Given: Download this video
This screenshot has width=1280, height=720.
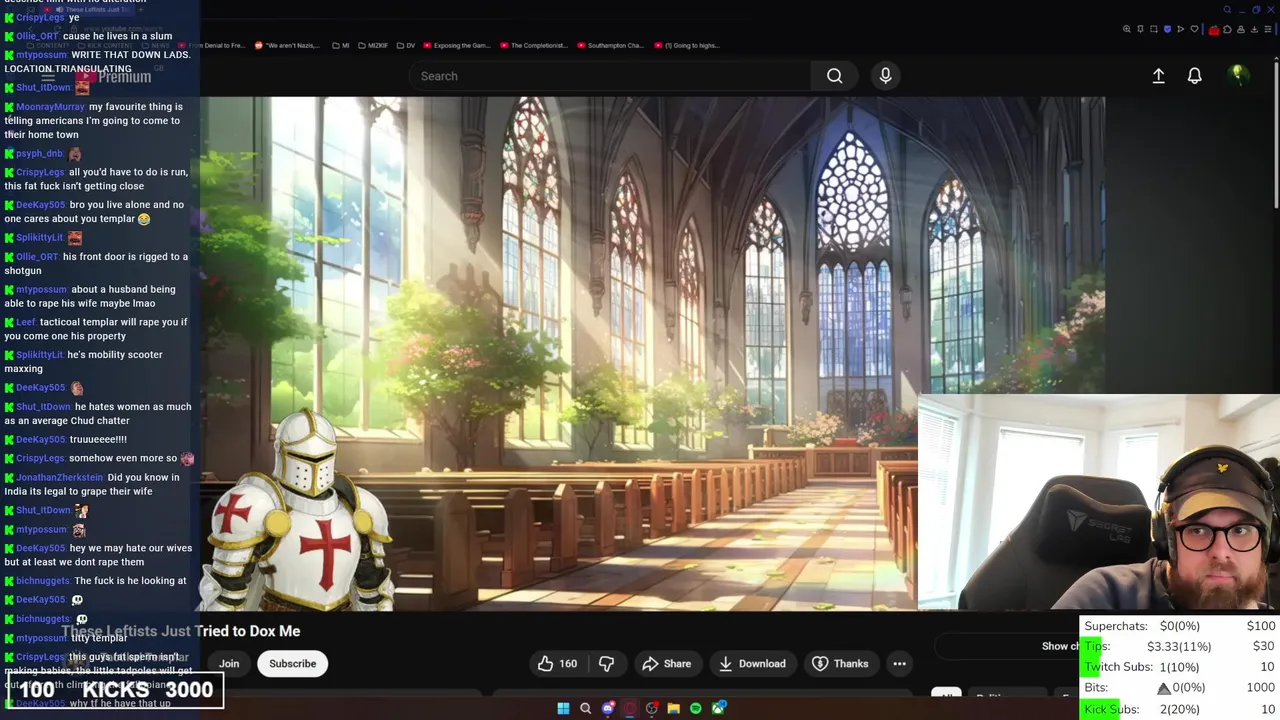Looking at the screenshot, I should (752, 663).
